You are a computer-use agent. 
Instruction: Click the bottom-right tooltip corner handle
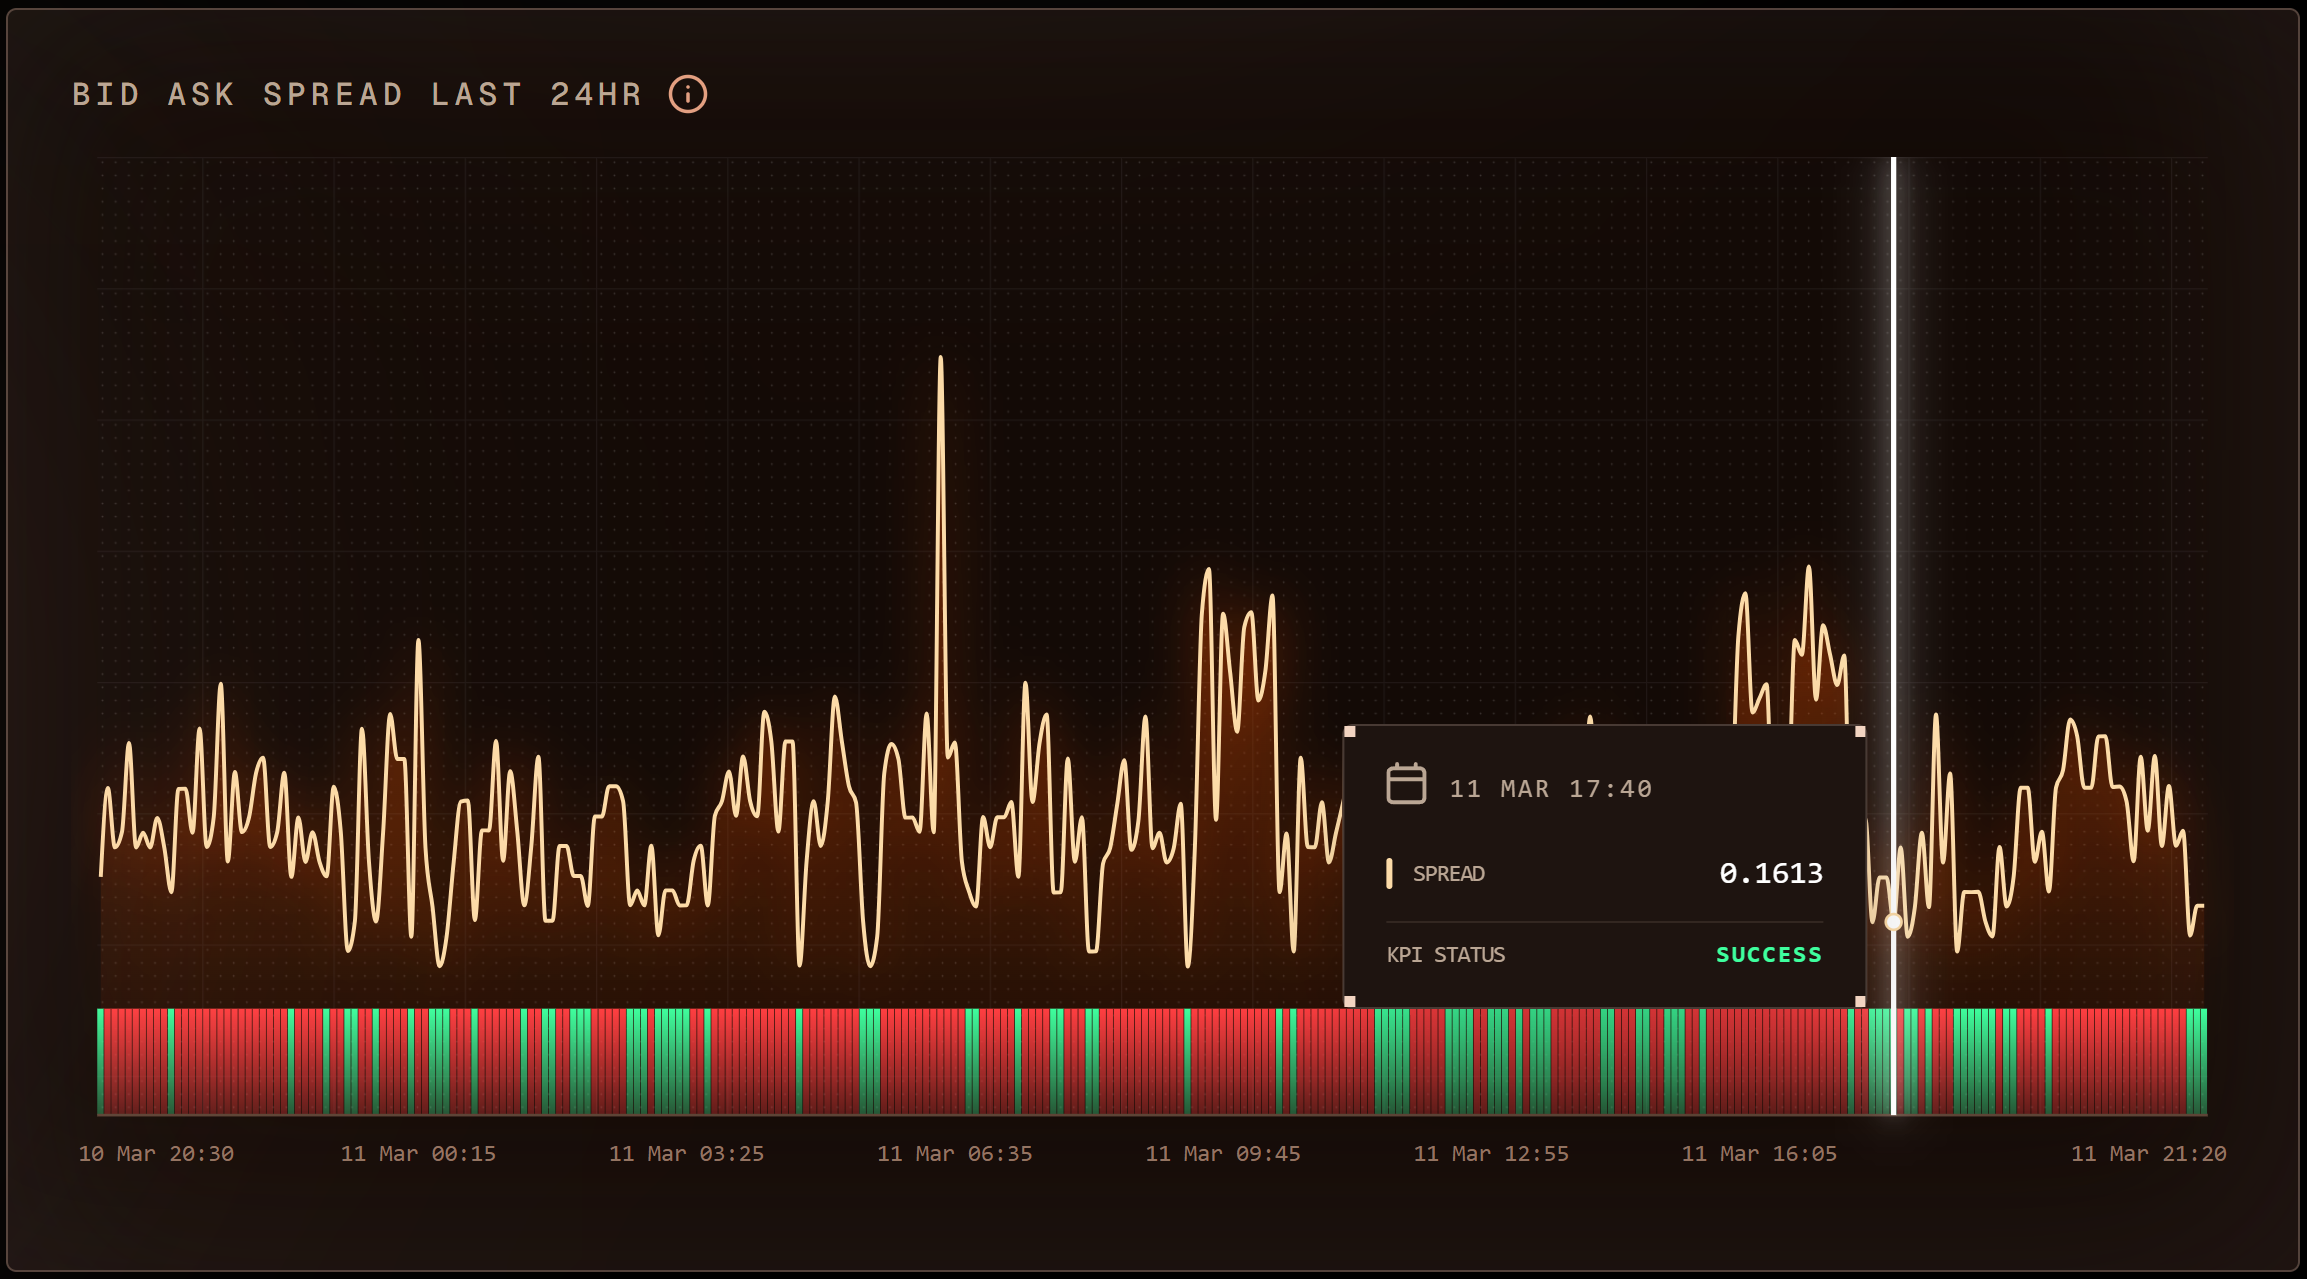pos(1860,1001)
